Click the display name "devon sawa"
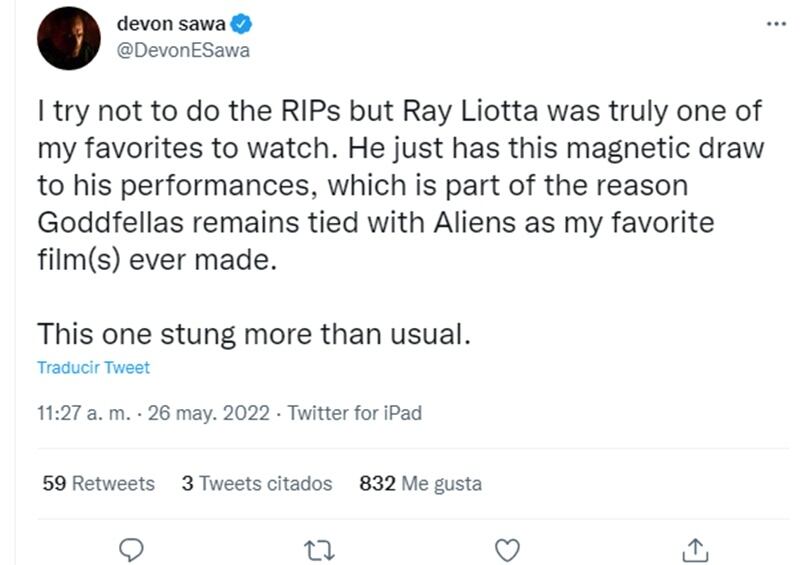Screen dimensions: 800x565 point(171,25)
